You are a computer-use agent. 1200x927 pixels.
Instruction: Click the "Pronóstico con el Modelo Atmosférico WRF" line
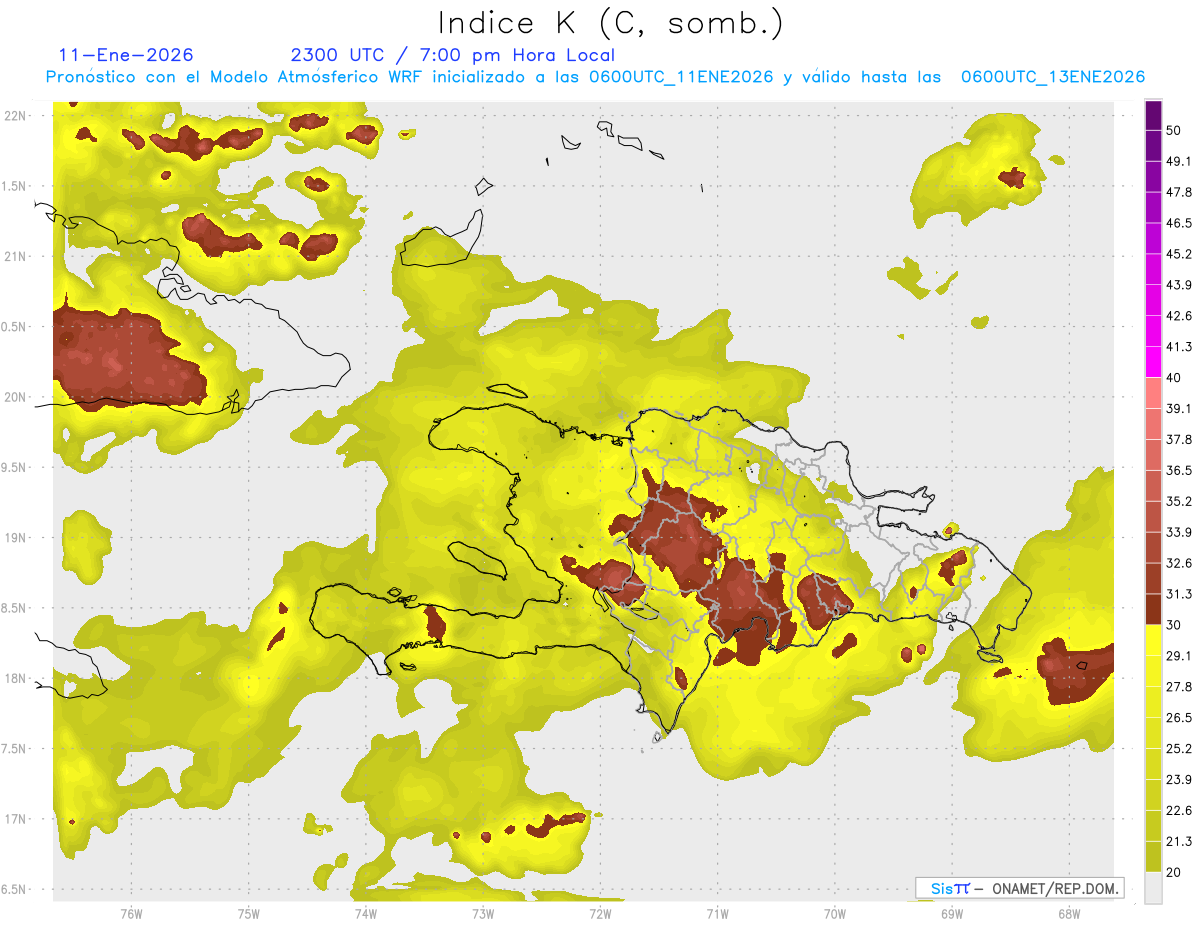click(595, 77)
